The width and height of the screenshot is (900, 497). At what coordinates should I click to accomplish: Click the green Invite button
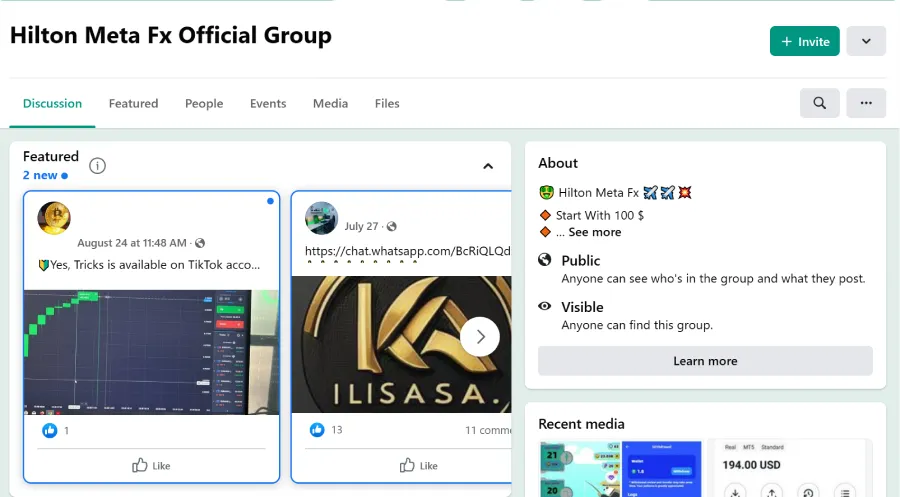[x=804, y=41]
